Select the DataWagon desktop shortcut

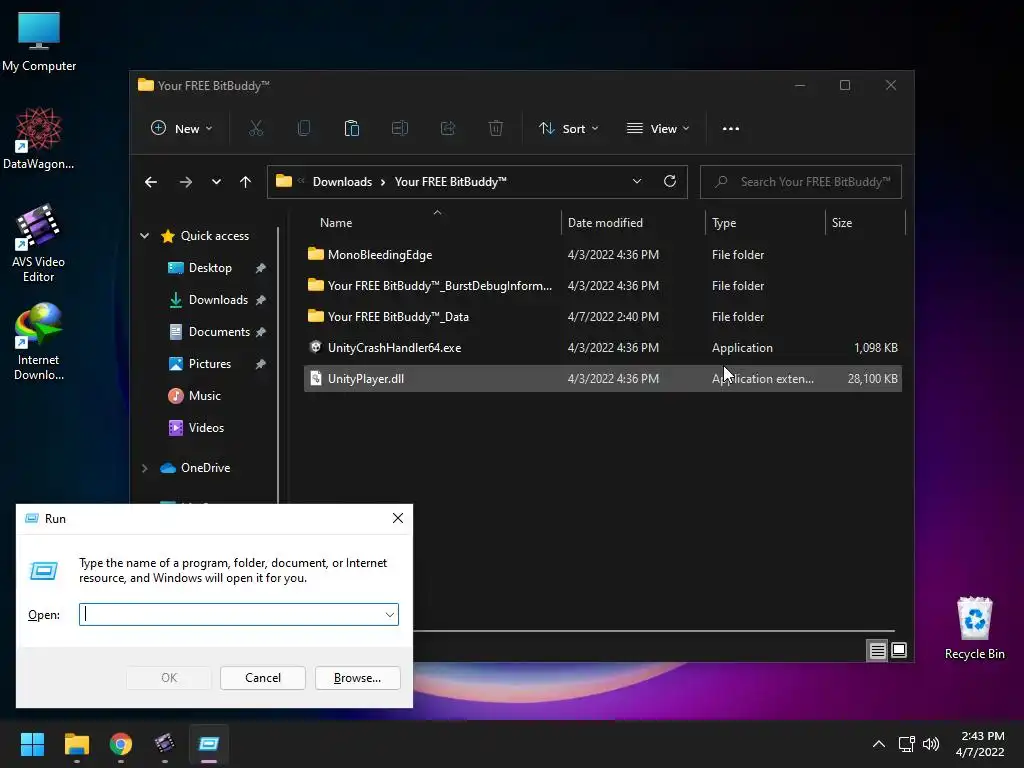point(39,138)
